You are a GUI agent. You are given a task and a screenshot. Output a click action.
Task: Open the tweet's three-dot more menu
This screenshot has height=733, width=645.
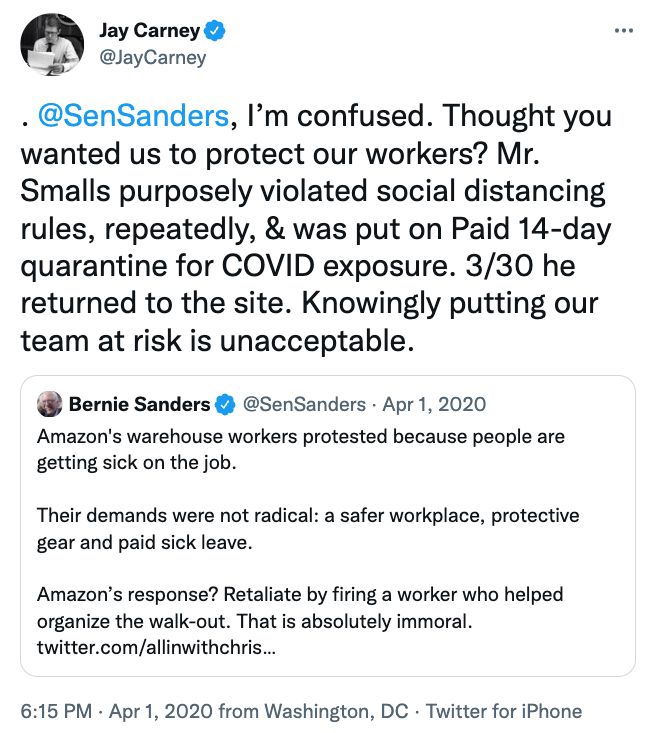coord(624,31)
